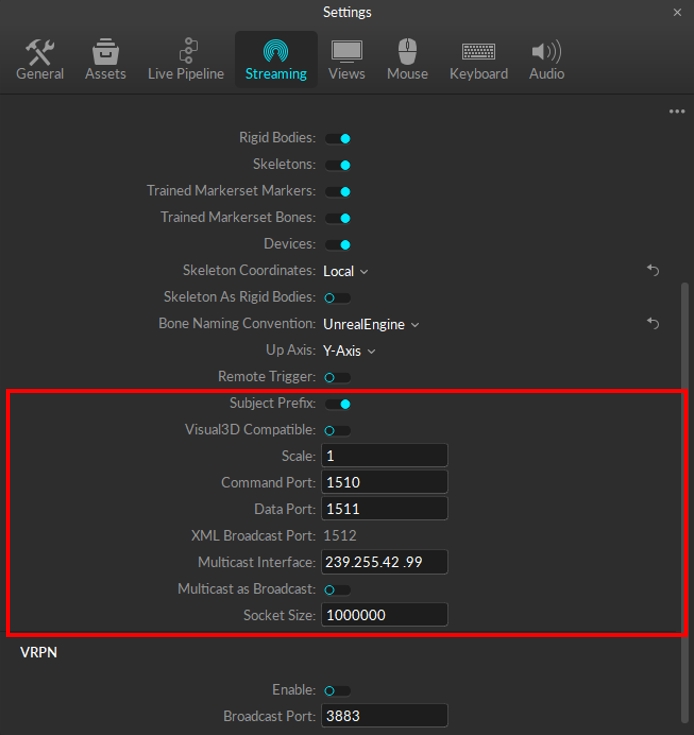Open the Assets settings tab
Image resolution: width=694 pixels, height=735 pixels.
[105, 60]
